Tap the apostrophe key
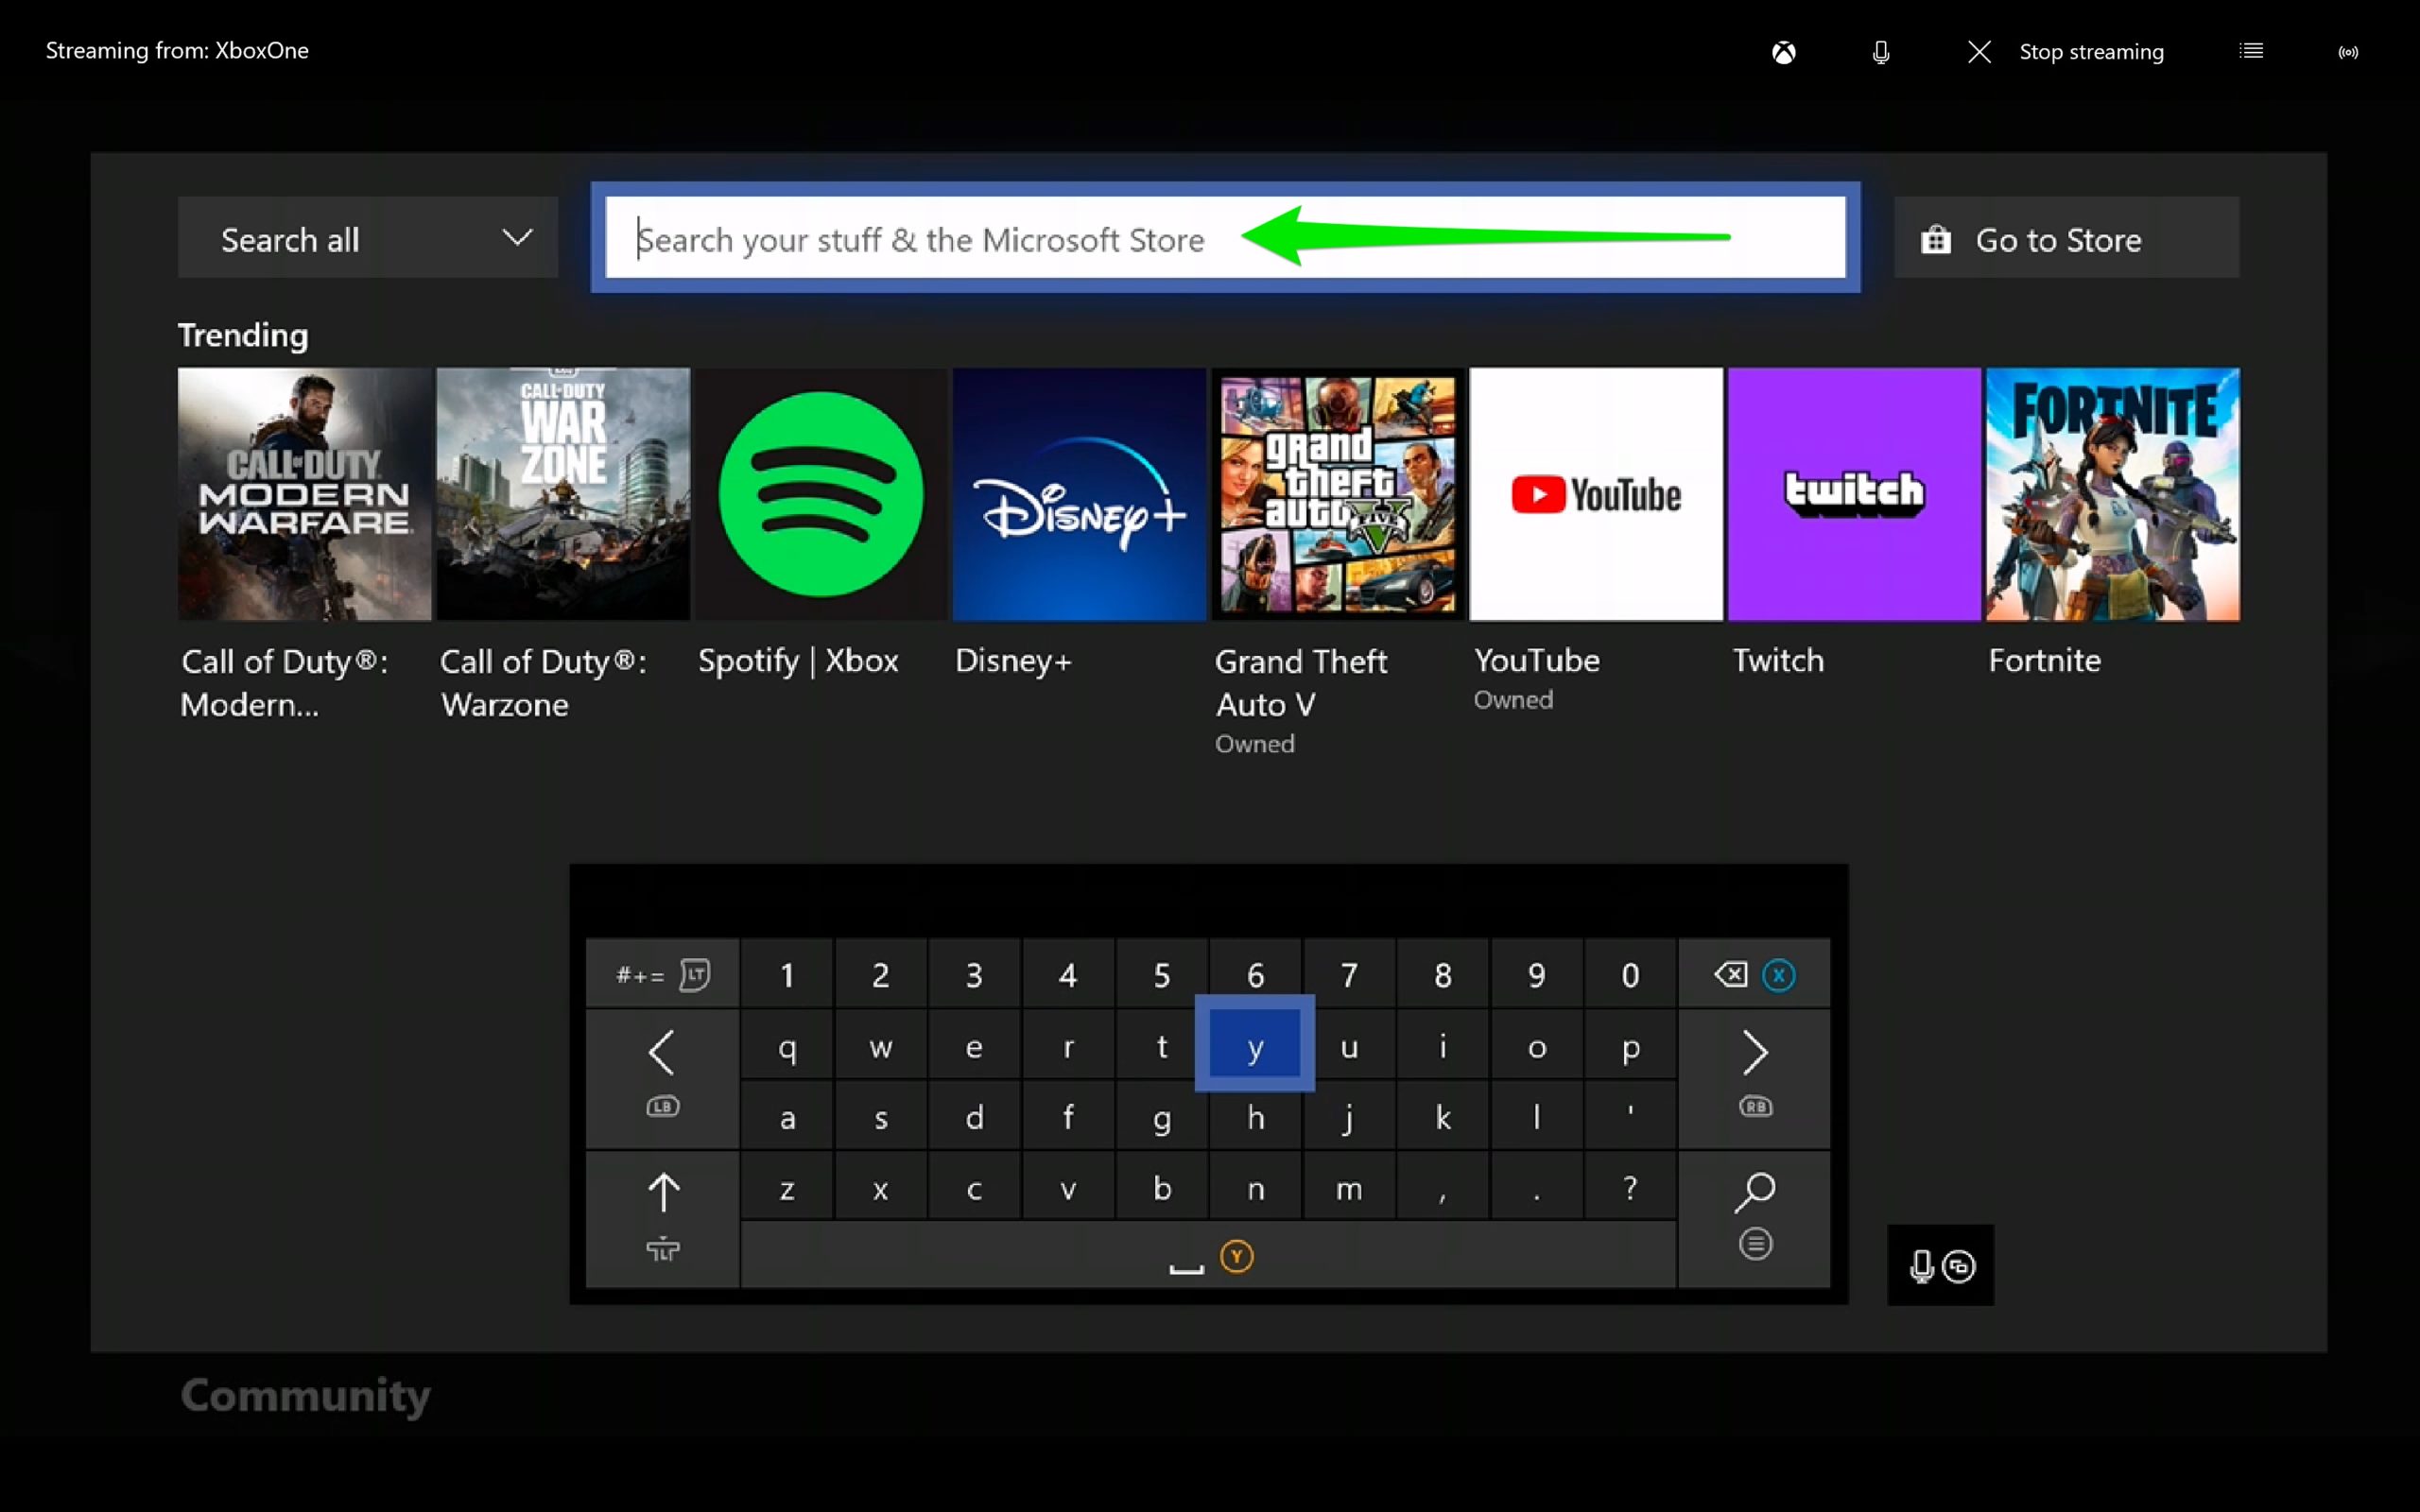Viewport: 2420px width, 1512px height. (1629, 1116)
